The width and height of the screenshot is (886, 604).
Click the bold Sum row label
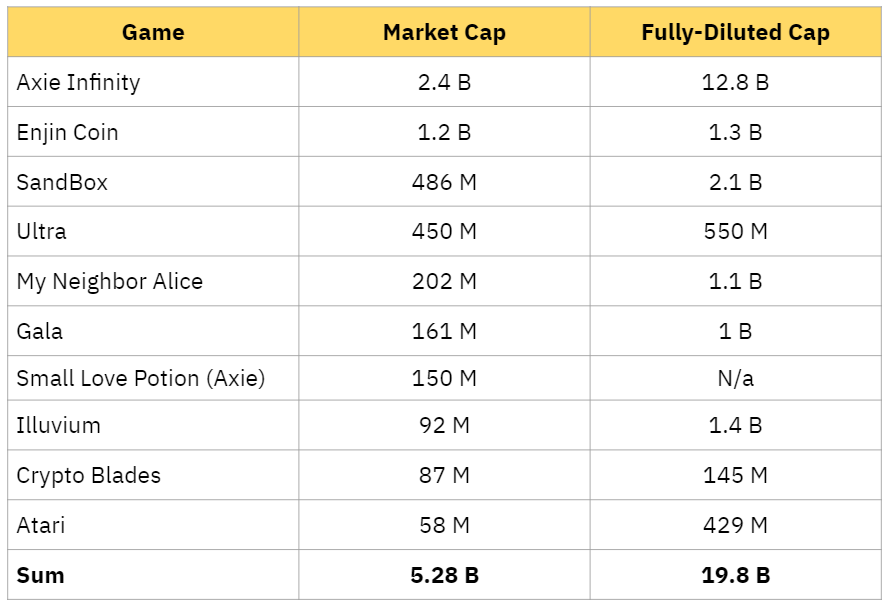(x=40, y=576)
